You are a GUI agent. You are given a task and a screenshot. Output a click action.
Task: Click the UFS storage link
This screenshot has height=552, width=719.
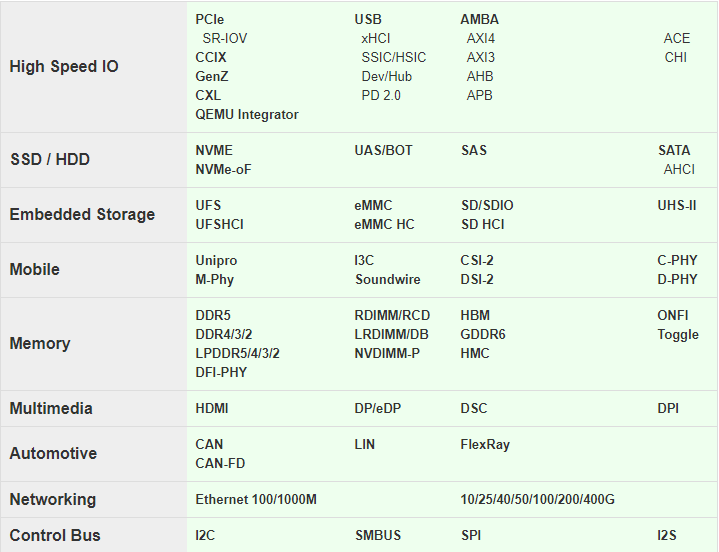click(x=209, y=205)
